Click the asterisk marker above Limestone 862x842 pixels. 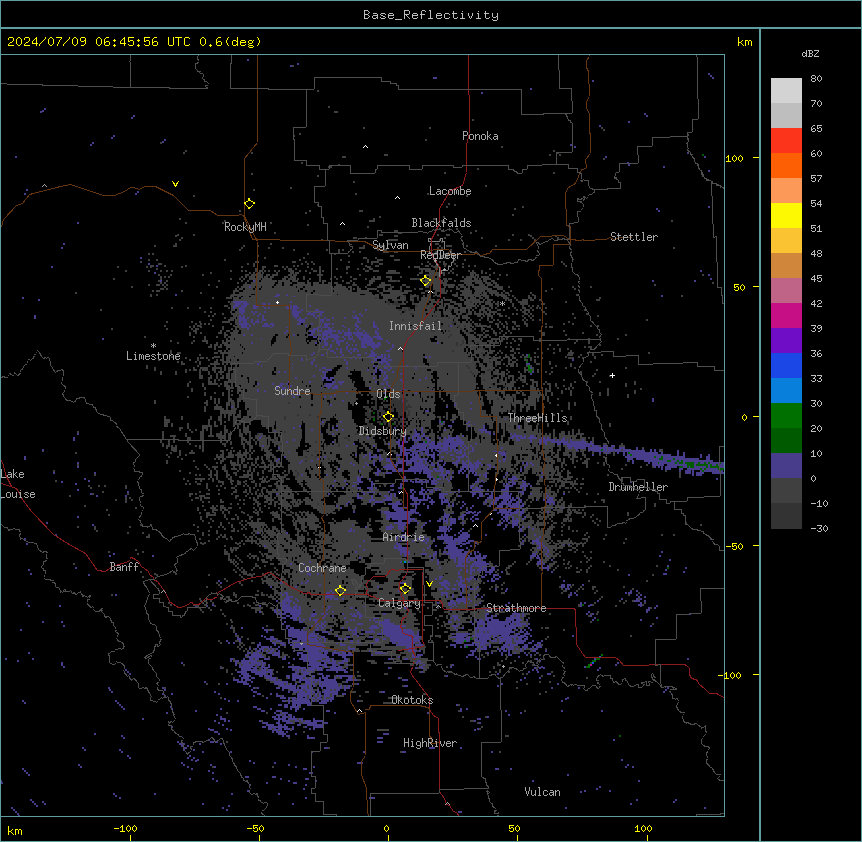click(153, 346)
